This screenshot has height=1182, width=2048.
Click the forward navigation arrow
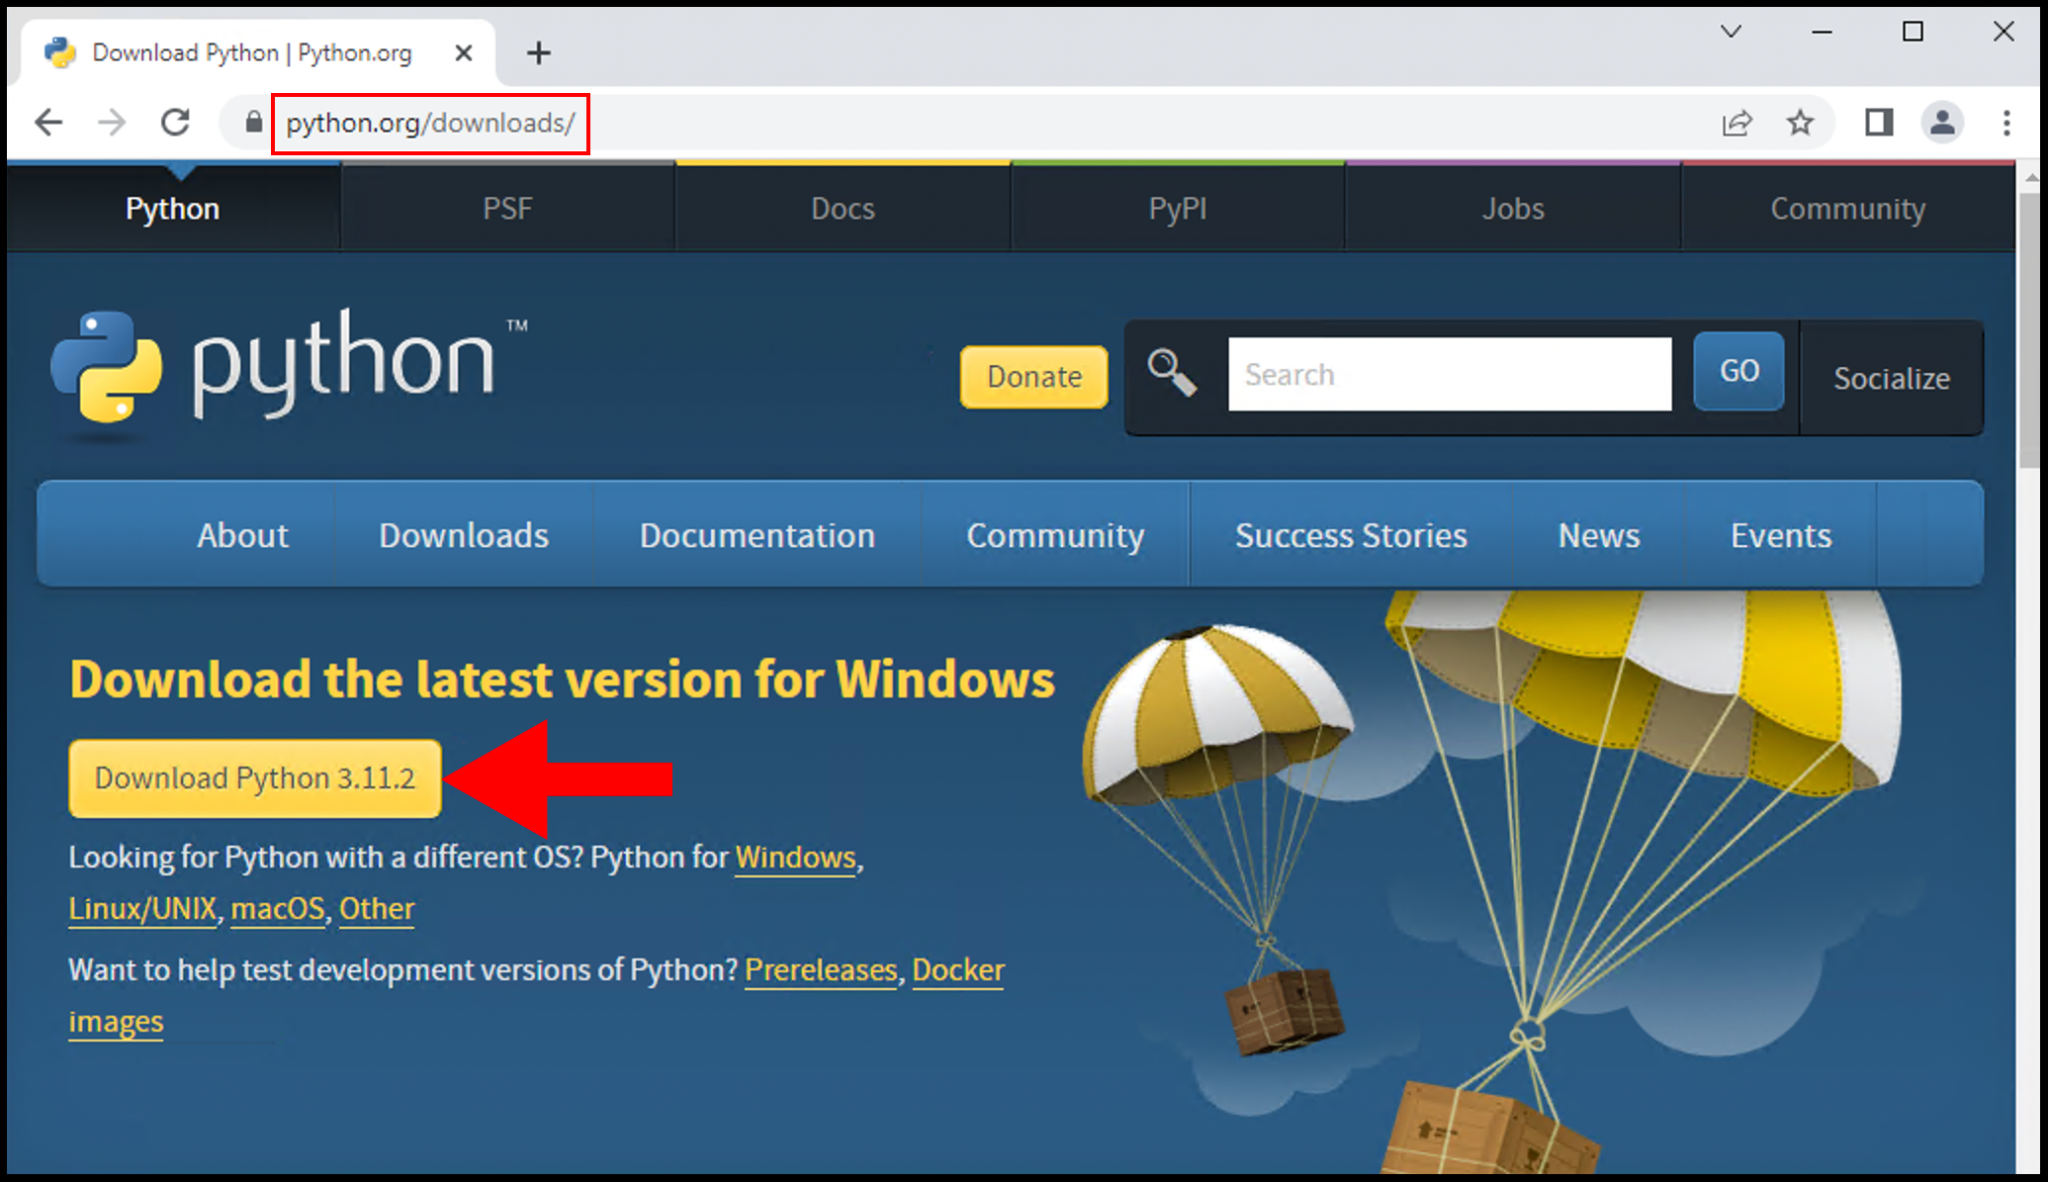coord(112,122)
